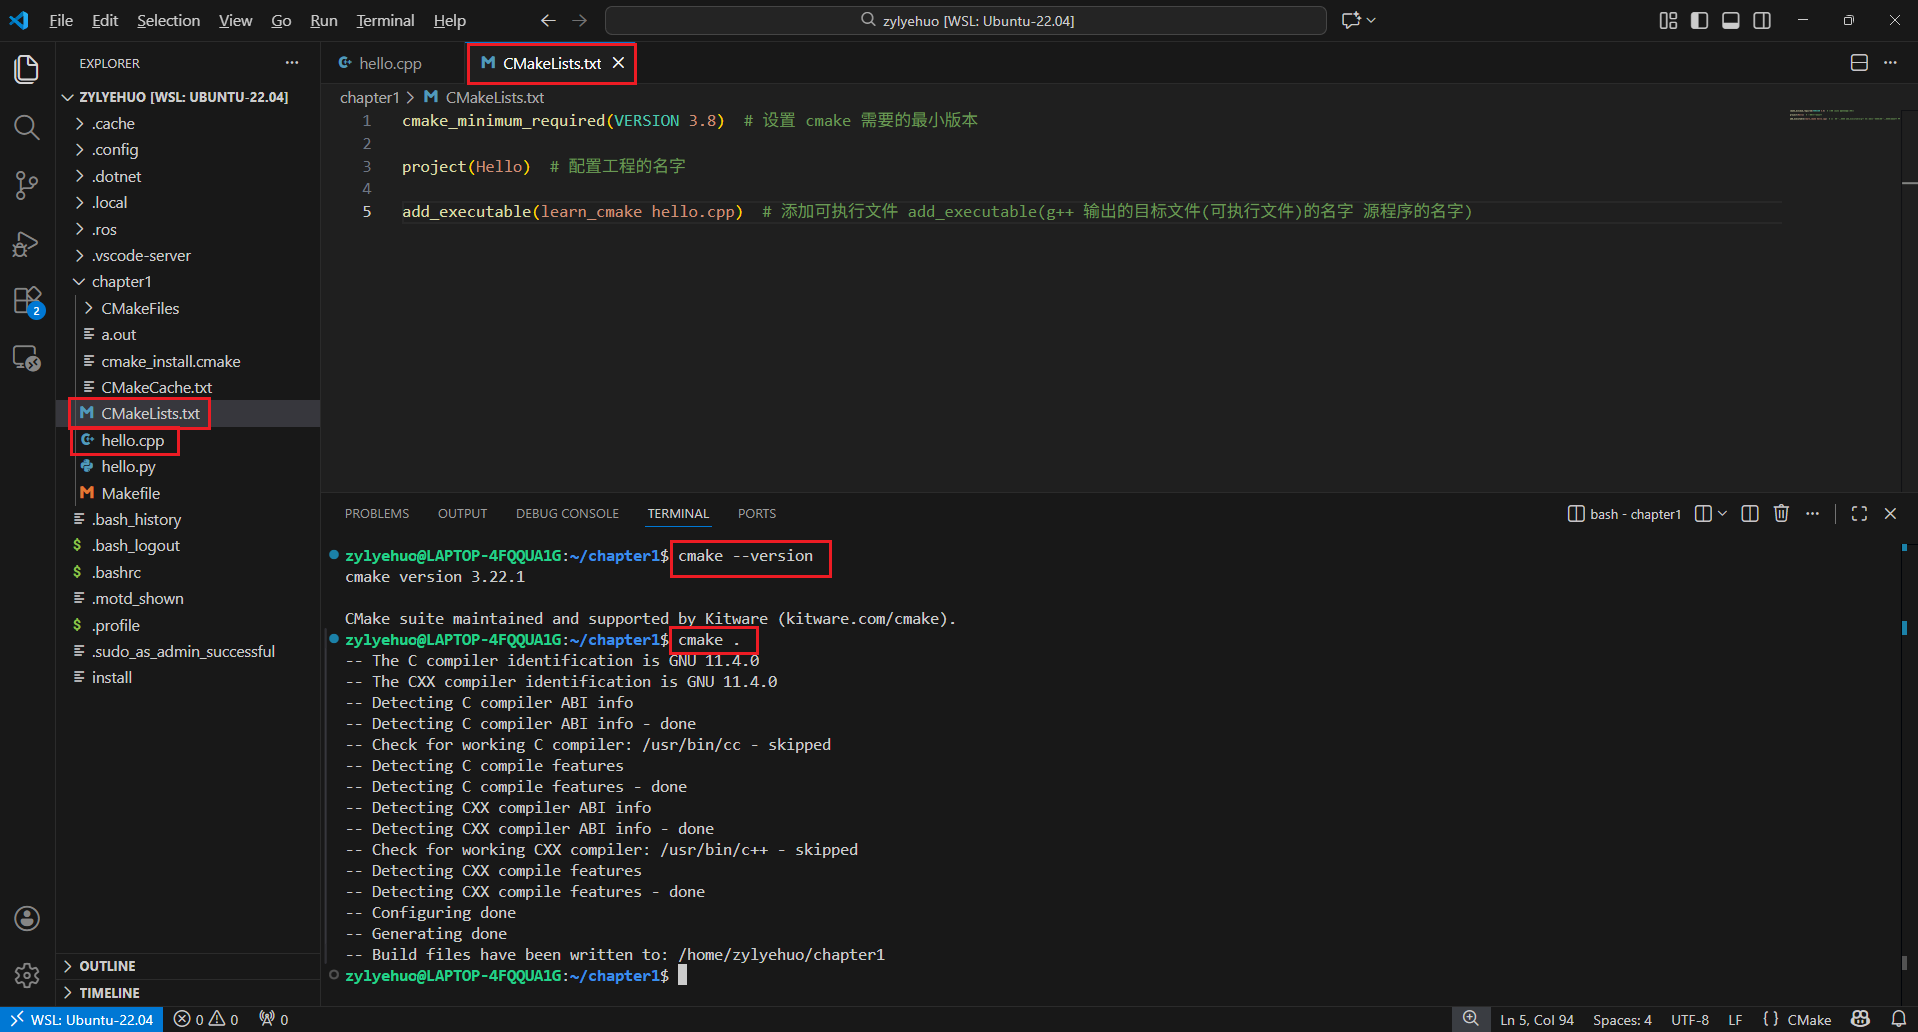Image resolution: width=1918 pixels, height=1032 pixels.
Task: Open Source Control view
Action: click(27, 185)
